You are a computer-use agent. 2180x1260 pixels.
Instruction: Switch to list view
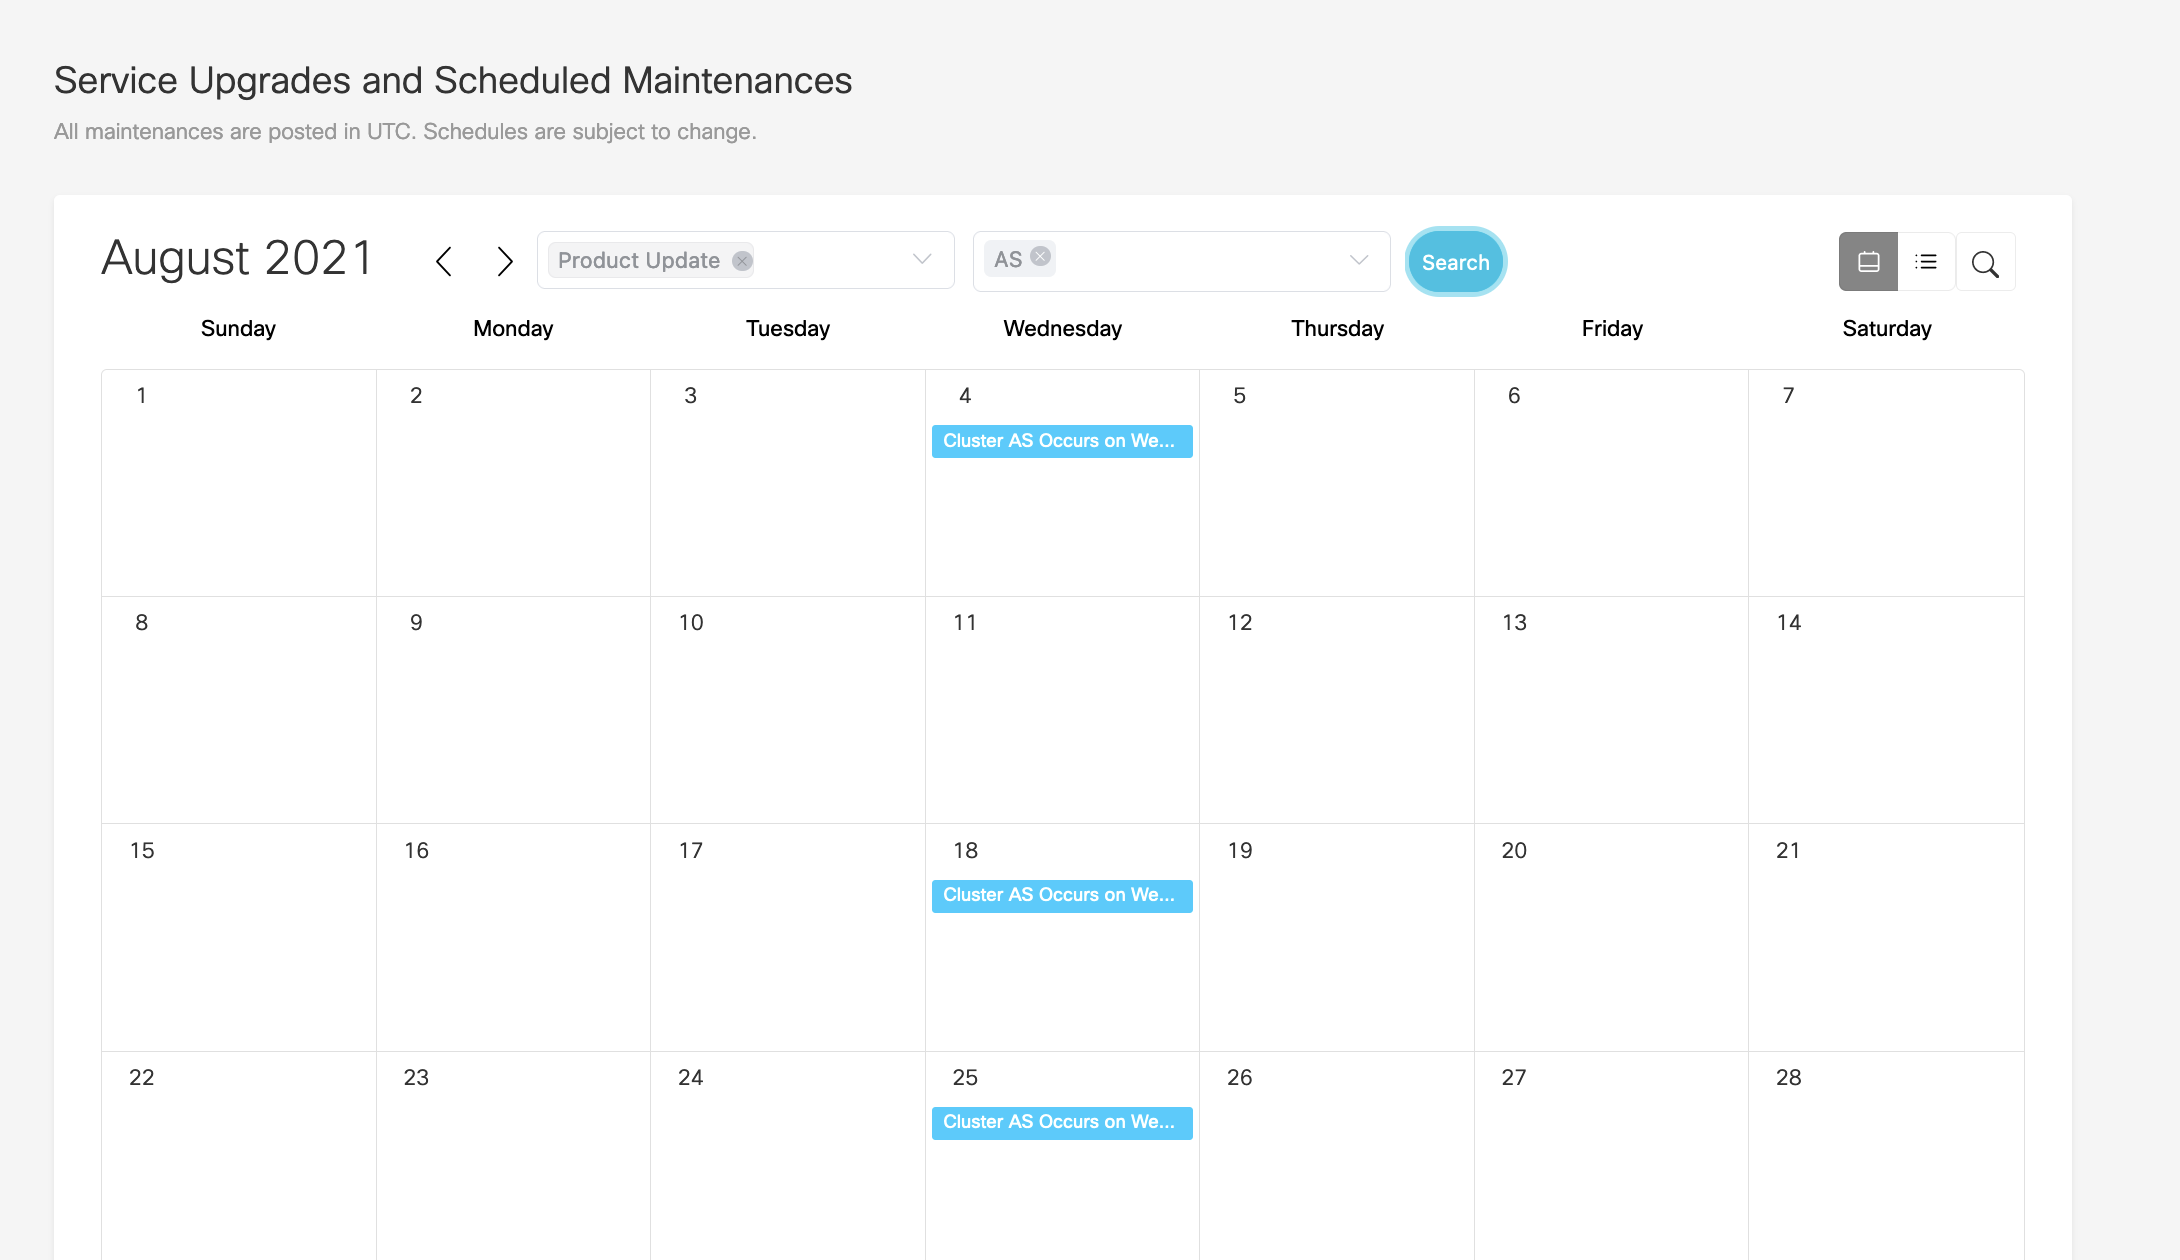pyautogui.click(x=1926, y=262)
